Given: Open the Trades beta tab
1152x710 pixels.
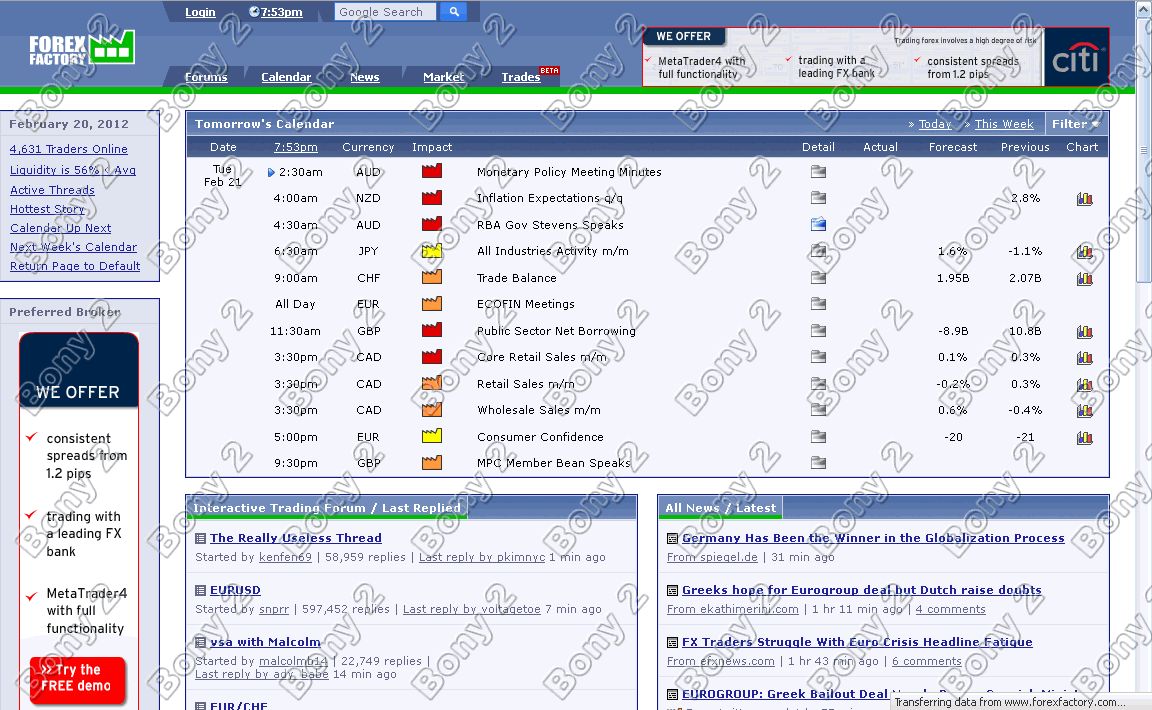Looking at the screenshot, I should tap(521, 77).
